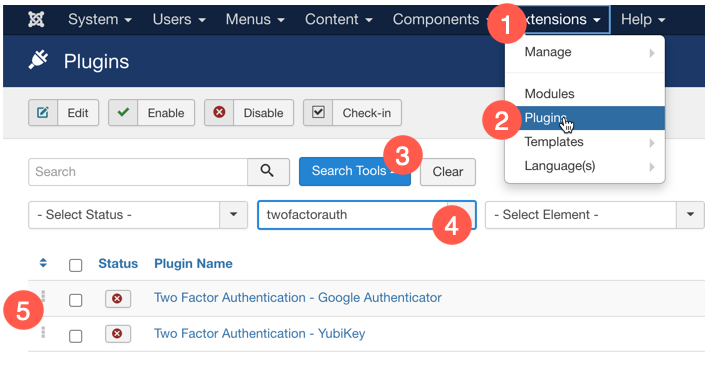
Task: Click the Edit pencil icon
Action: 43,112
